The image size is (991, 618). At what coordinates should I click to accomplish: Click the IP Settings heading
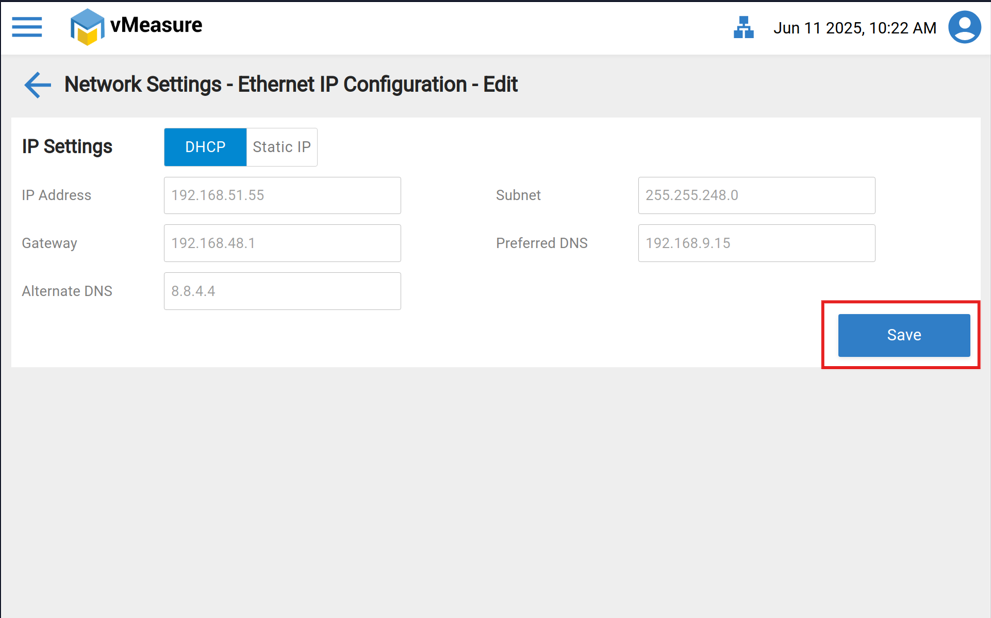[67, 147]
